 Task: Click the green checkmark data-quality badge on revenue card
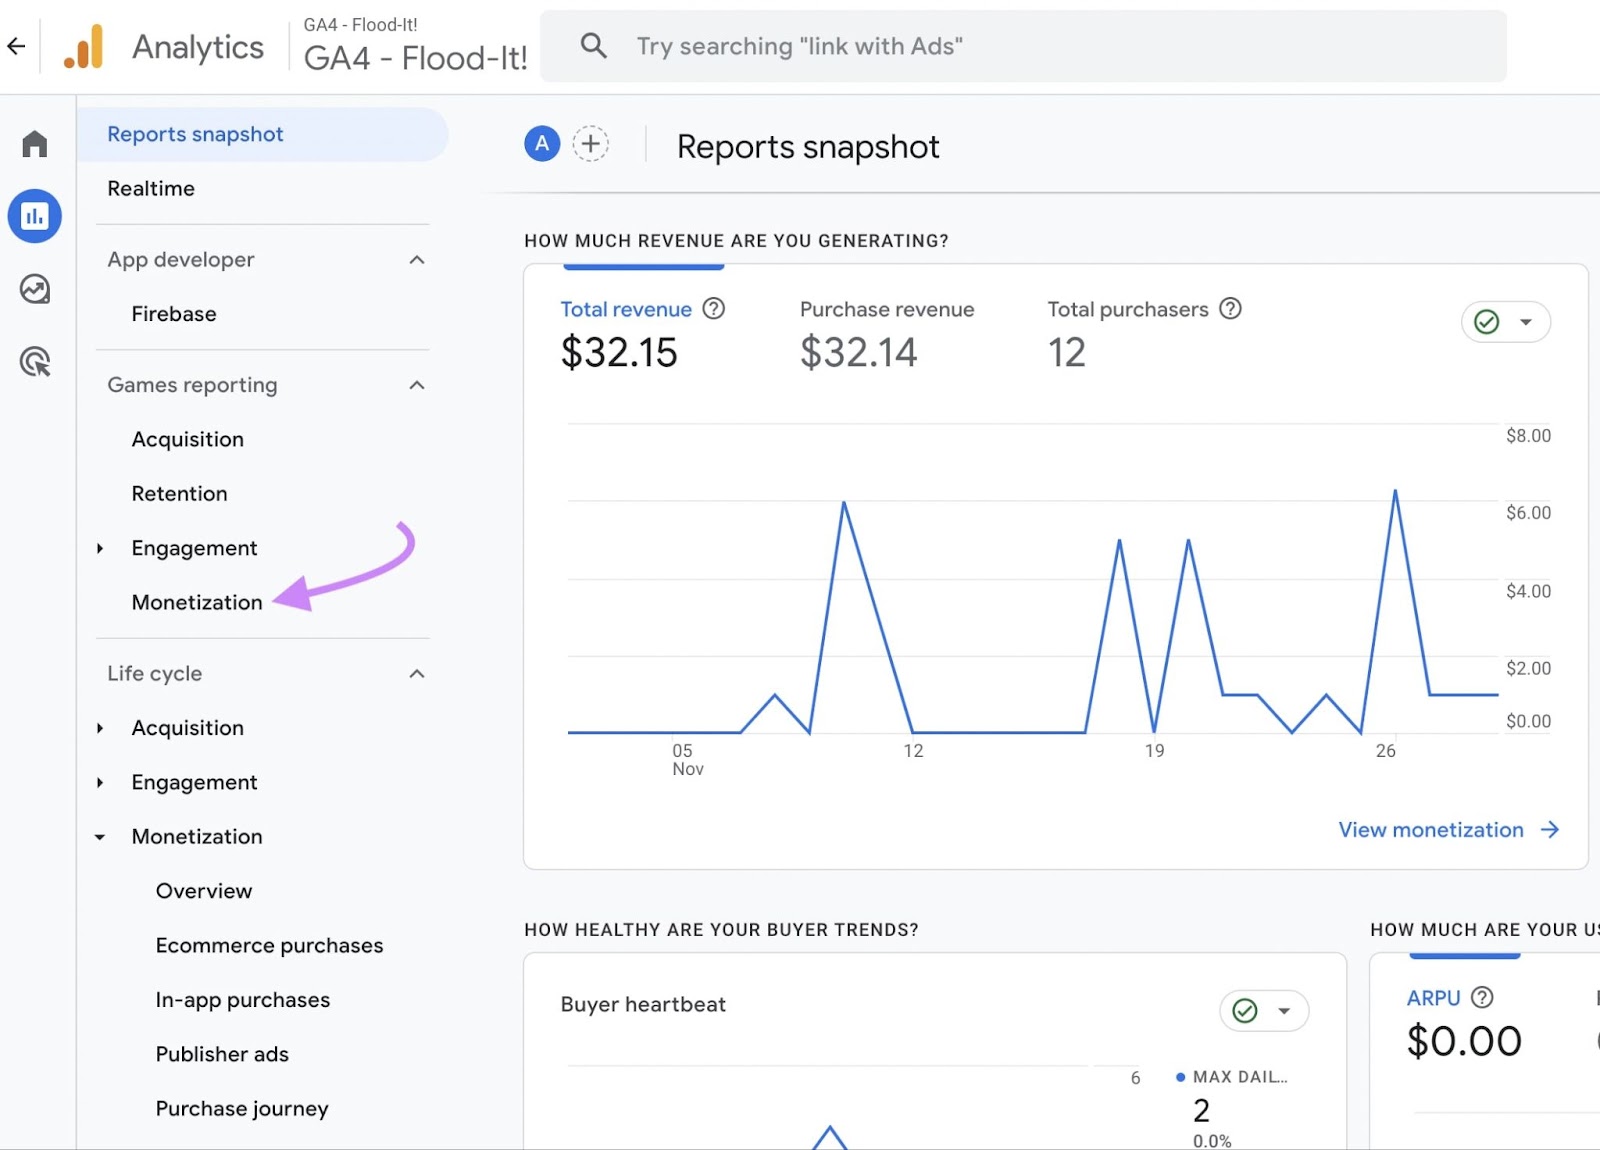(x=1487, y=322)
